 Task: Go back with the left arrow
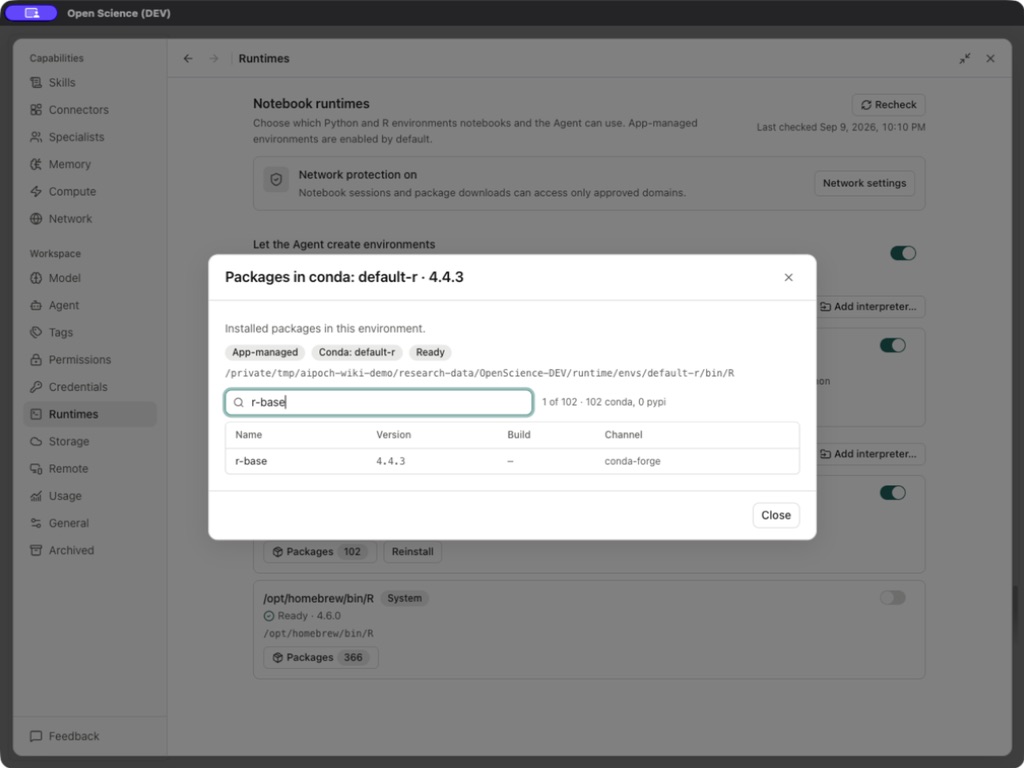(x=188, y=58)
